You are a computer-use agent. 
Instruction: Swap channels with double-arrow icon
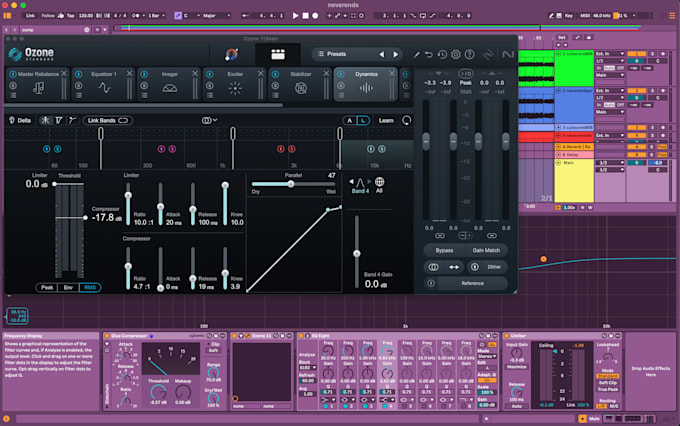(454, 267)
